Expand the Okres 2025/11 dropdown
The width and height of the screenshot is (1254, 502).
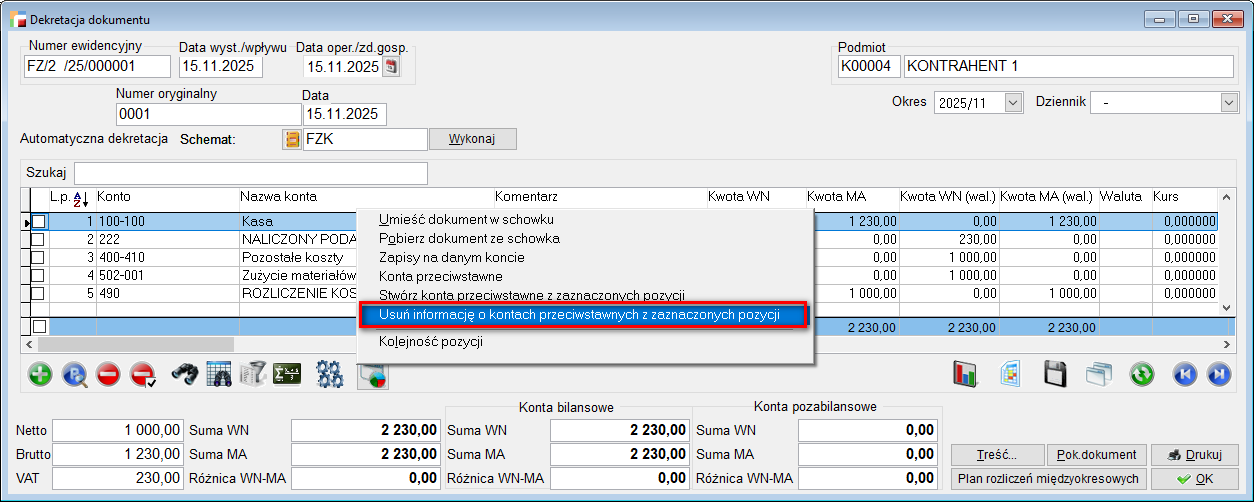pyautogui.click(x=1013, y=102)
